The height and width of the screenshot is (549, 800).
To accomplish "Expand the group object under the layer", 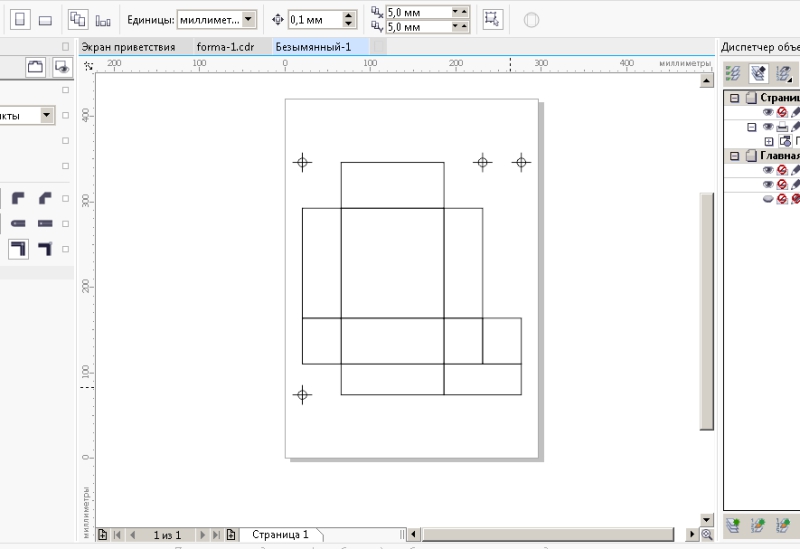I will pyautogui.click(x=769, y=141).
